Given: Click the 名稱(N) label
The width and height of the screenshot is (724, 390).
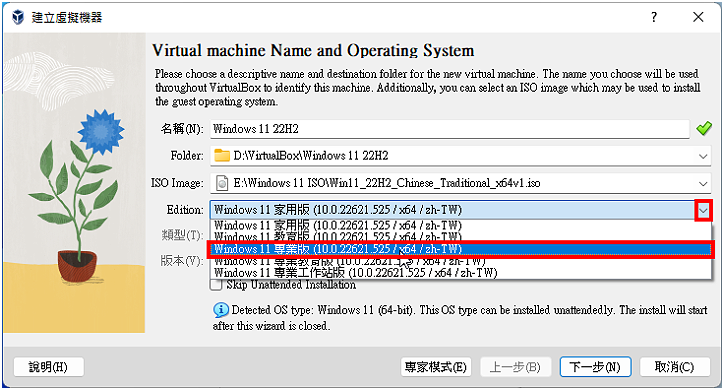Looking at the screenshot, I should pyautogui.click(x=182, y=129).
